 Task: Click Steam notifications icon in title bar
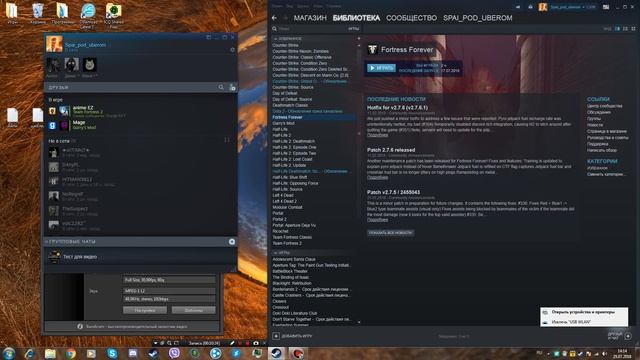point(530,7)
